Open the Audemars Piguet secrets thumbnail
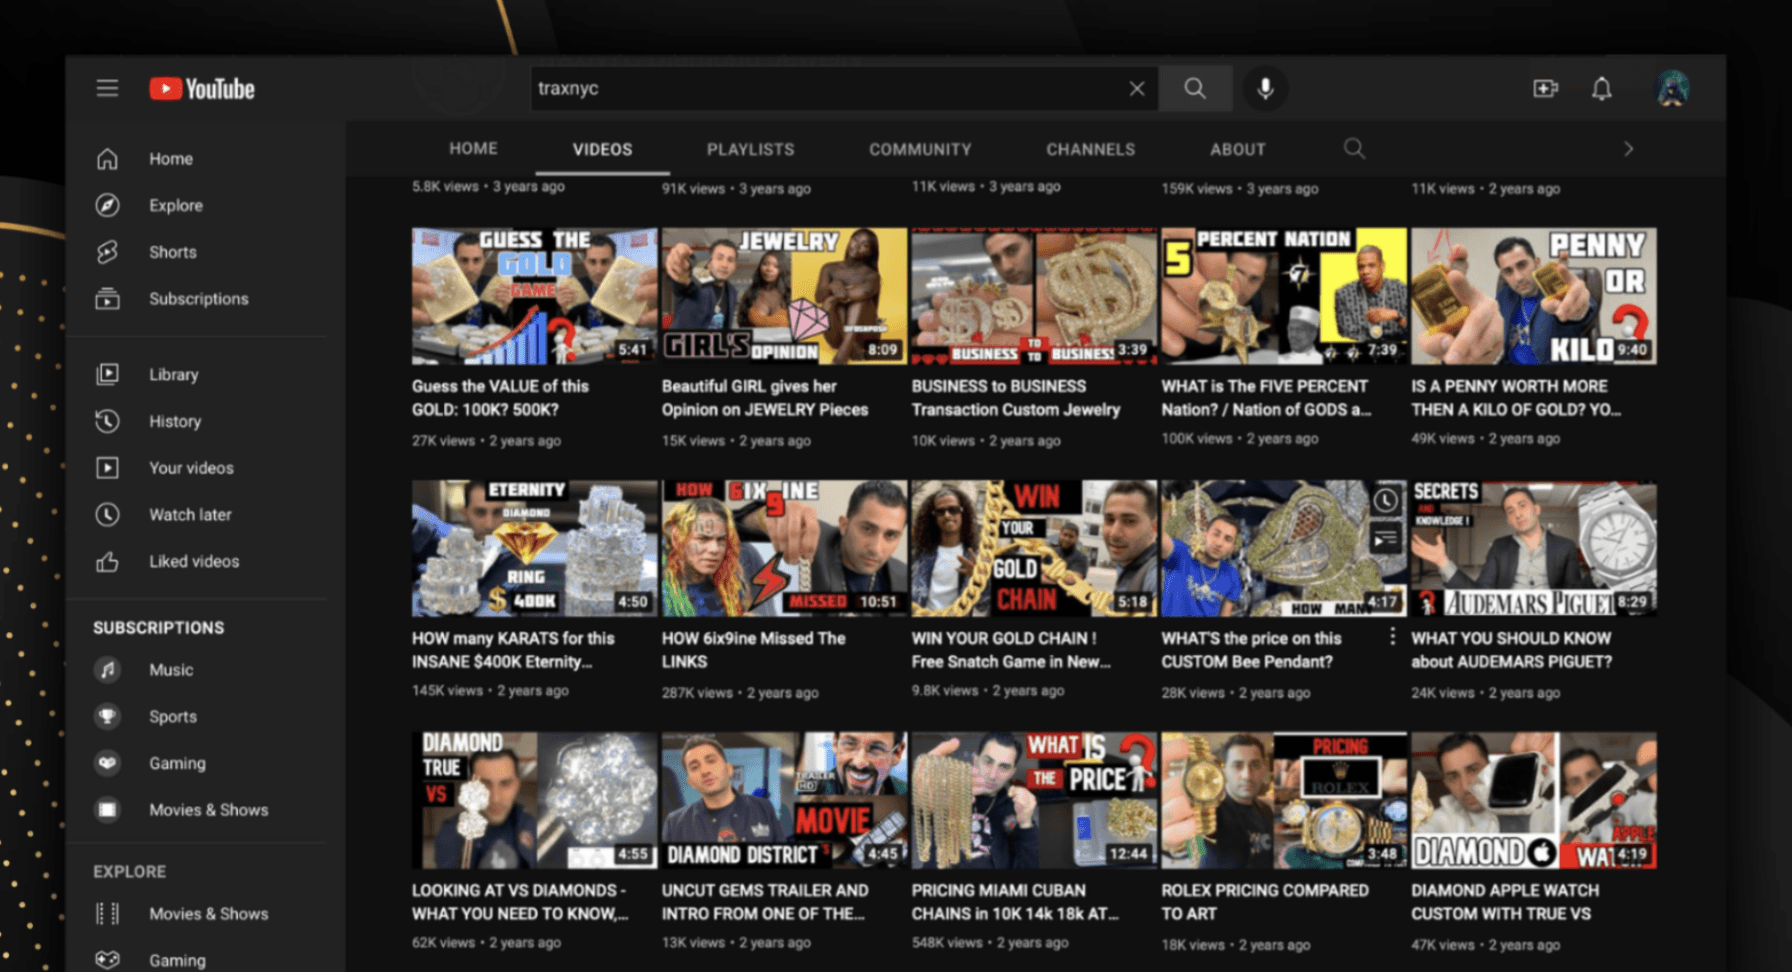The image size is (1792, 972). tap(1534, 548)
